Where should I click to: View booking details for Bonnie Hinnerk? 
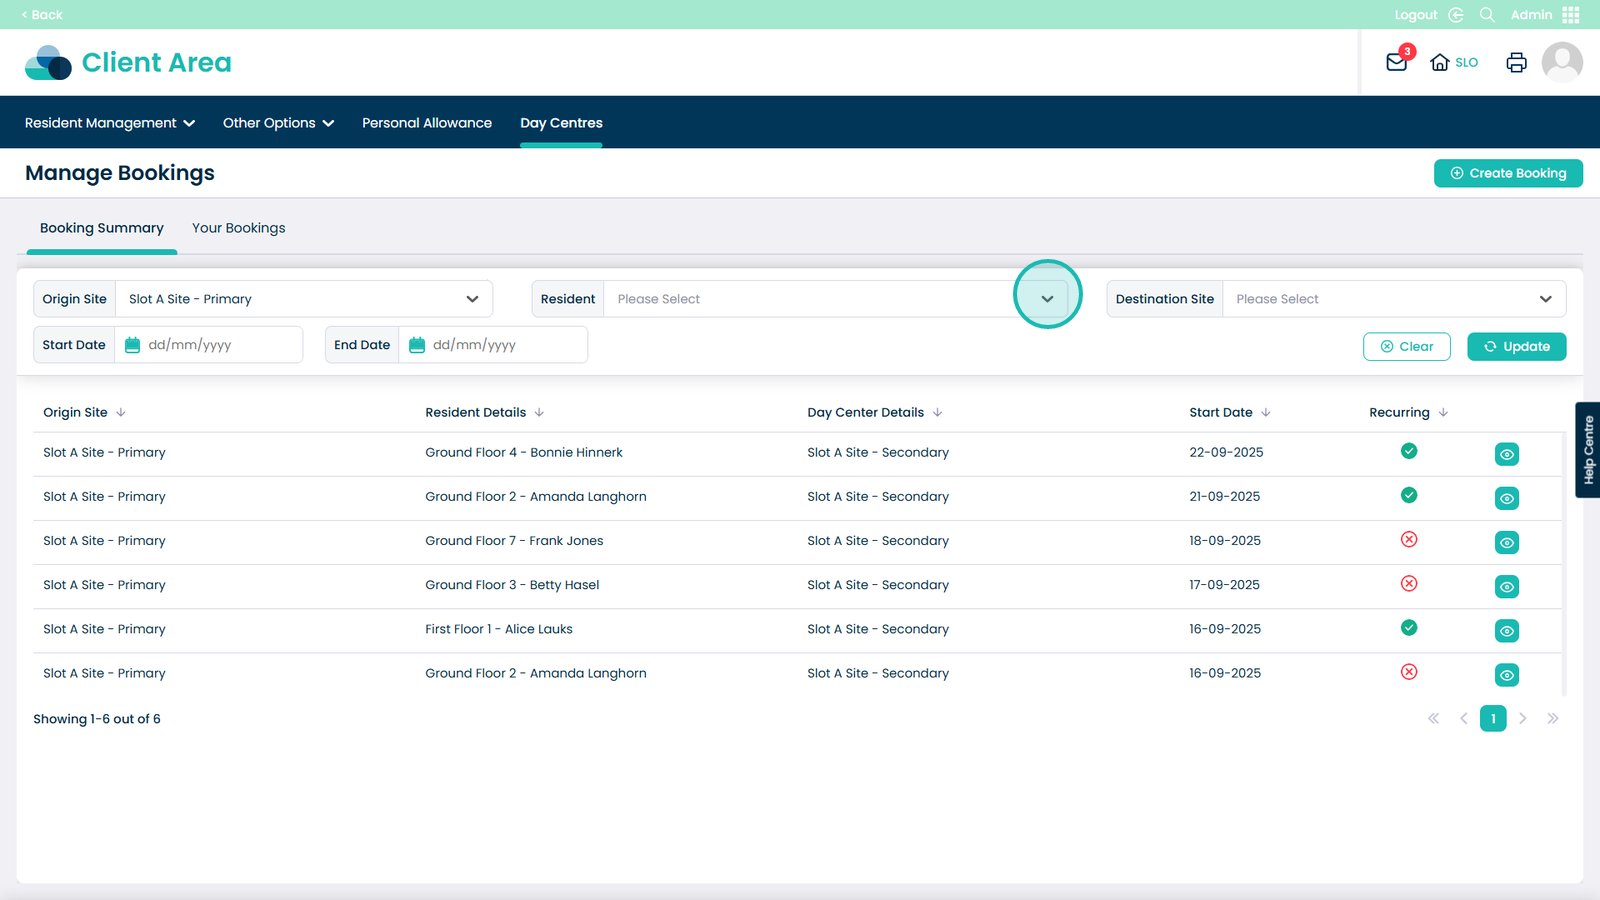coord(1506,454)
